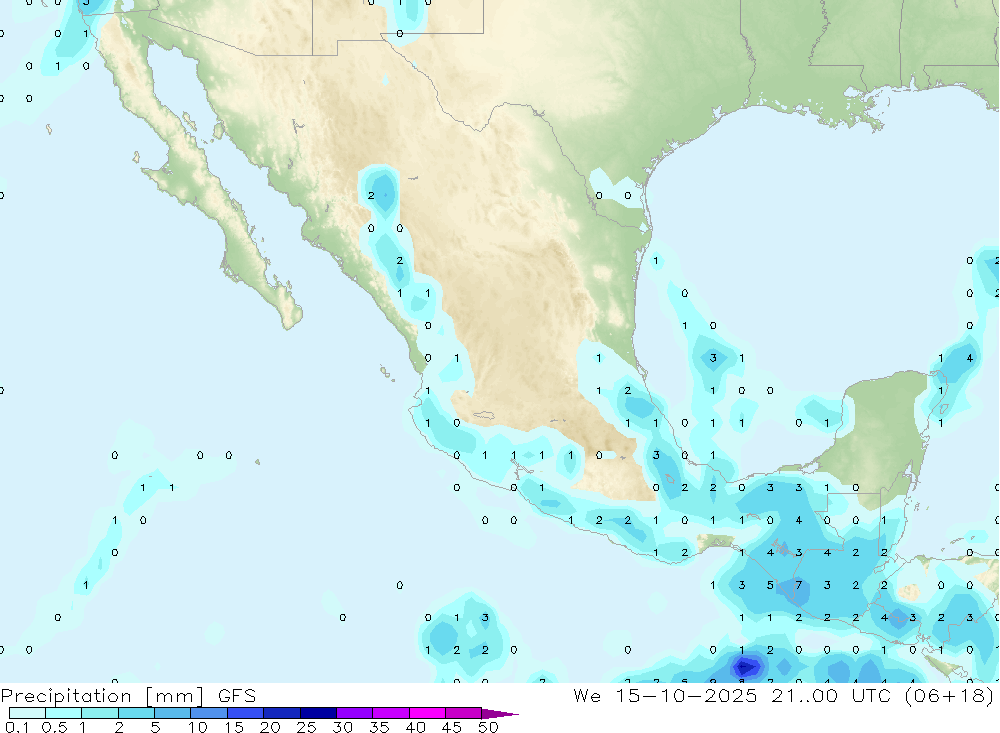Screen dimensions: 1000x733
Task: Select the 35–40 mm violet legend swatch
Action: 391,713
